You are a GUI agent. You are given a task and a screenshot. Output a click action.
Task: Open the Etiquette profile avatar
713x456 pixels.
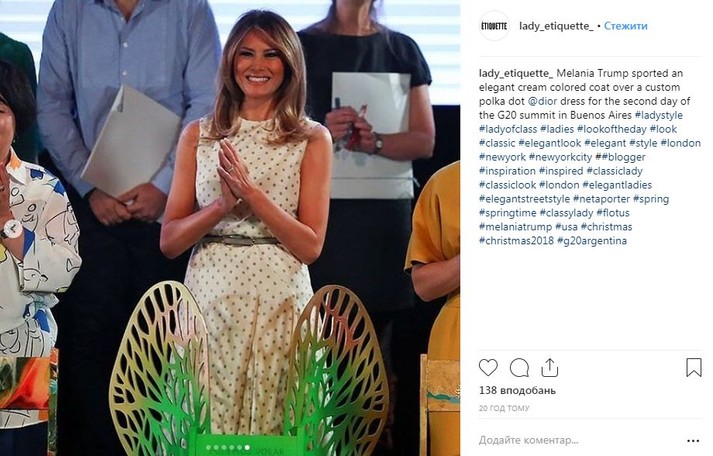(x=494, y=26)
